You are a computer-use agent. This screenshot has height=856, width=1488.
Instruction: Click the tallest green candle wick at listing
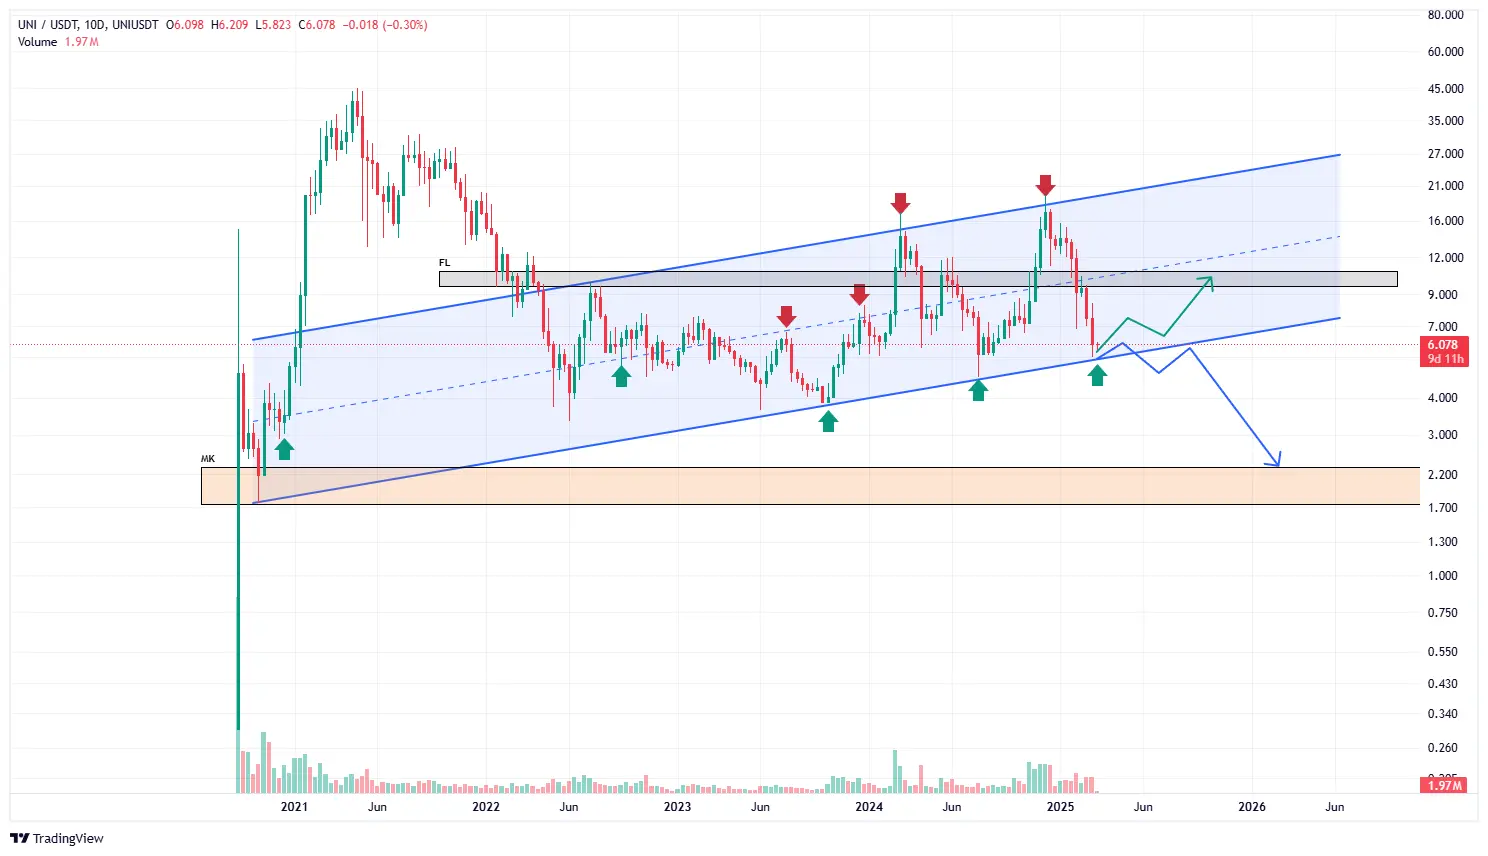pyautogui.click(x=238, y=300)
